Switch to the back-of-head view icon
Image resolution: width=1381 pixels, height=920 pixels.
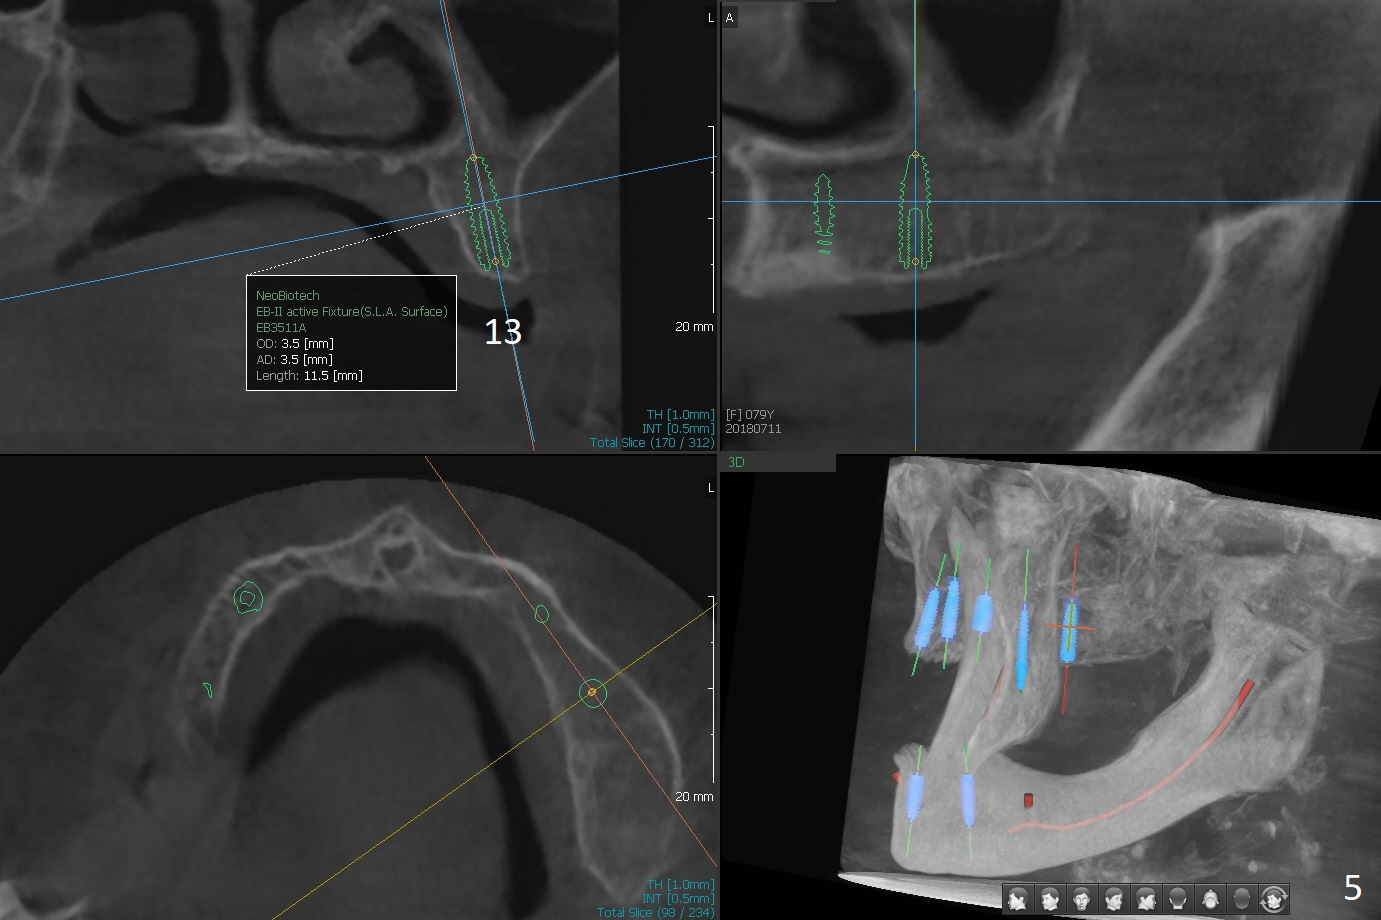pyautogui.click(x=1178, y=898)
